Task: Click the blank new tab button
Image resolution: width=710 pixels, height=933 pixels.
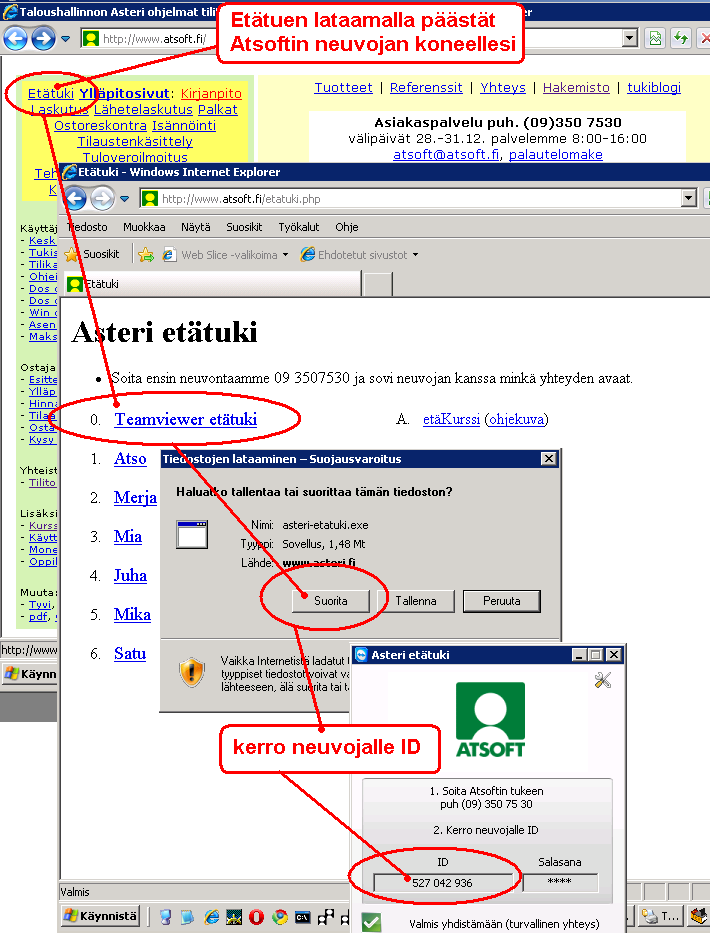Action: pyautogui.click(x=378, y=284)
